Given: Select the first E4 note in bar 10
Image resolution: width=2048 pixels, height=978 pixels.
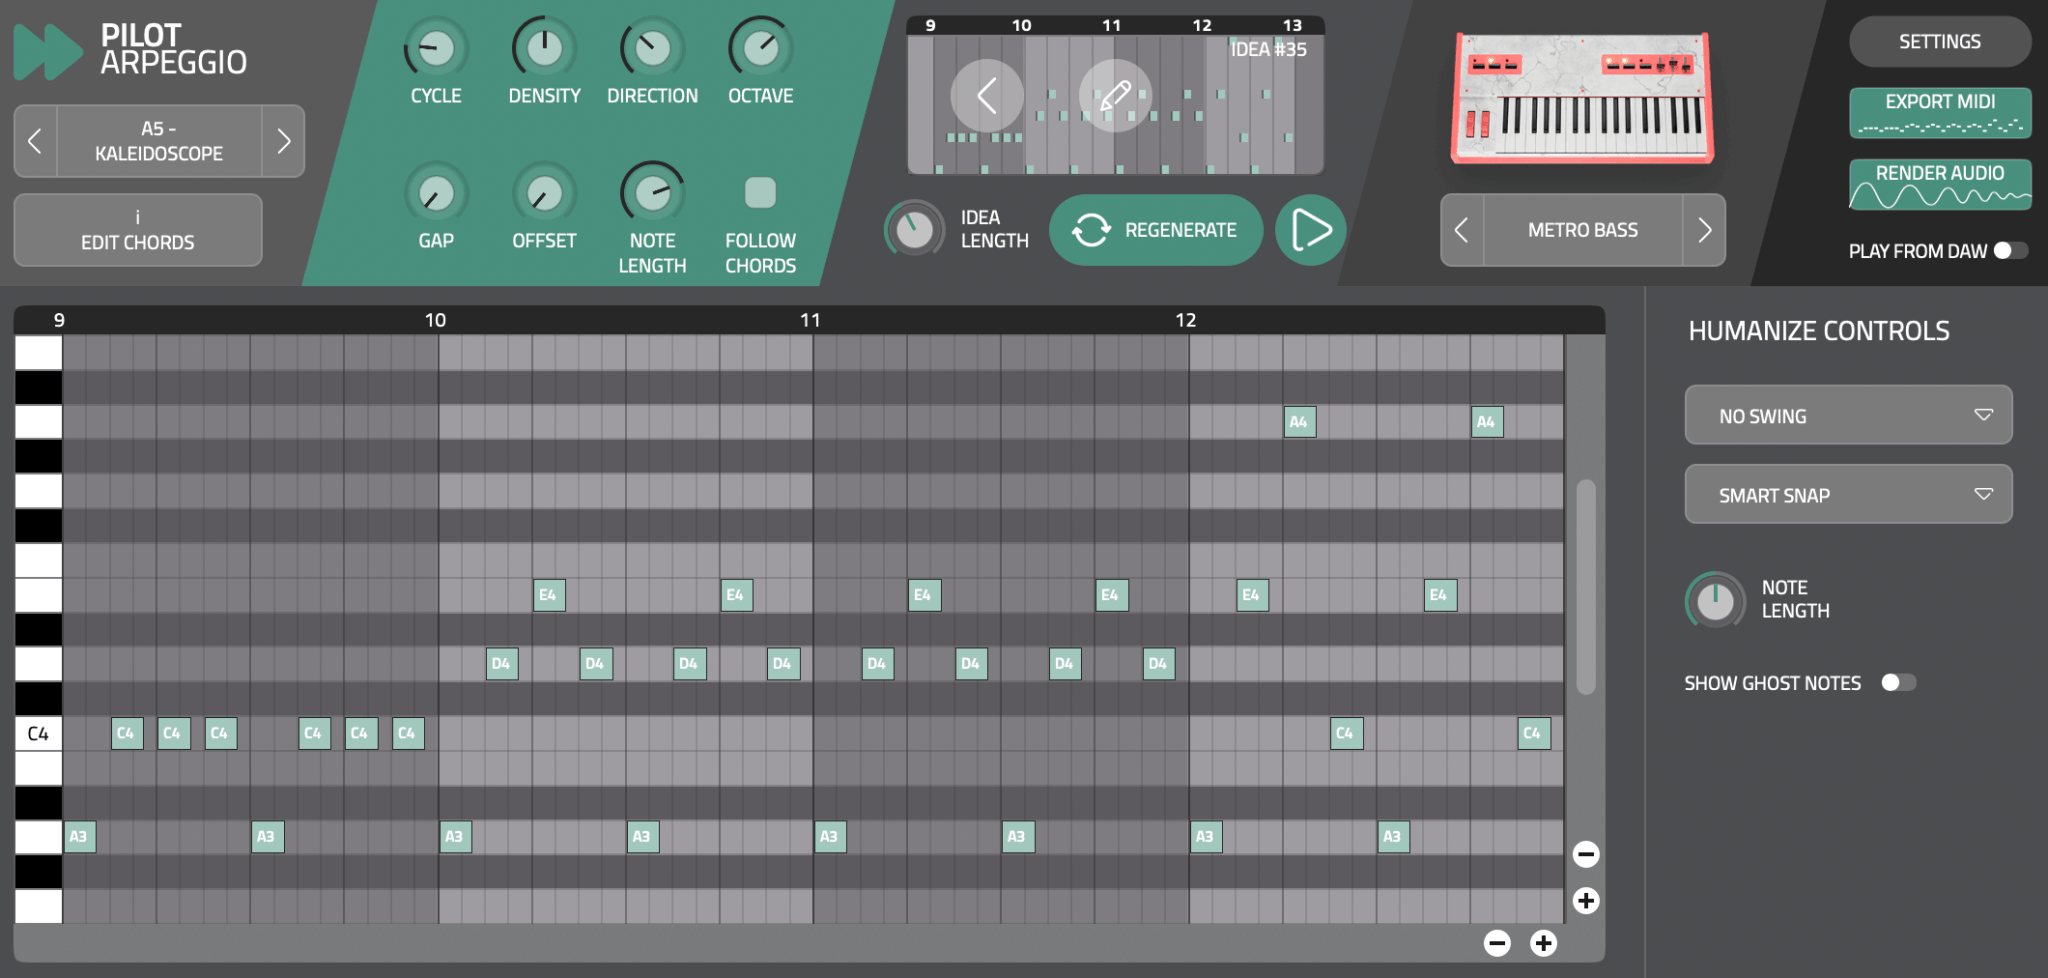Looking at the screenshot, I should coord(549,595).
